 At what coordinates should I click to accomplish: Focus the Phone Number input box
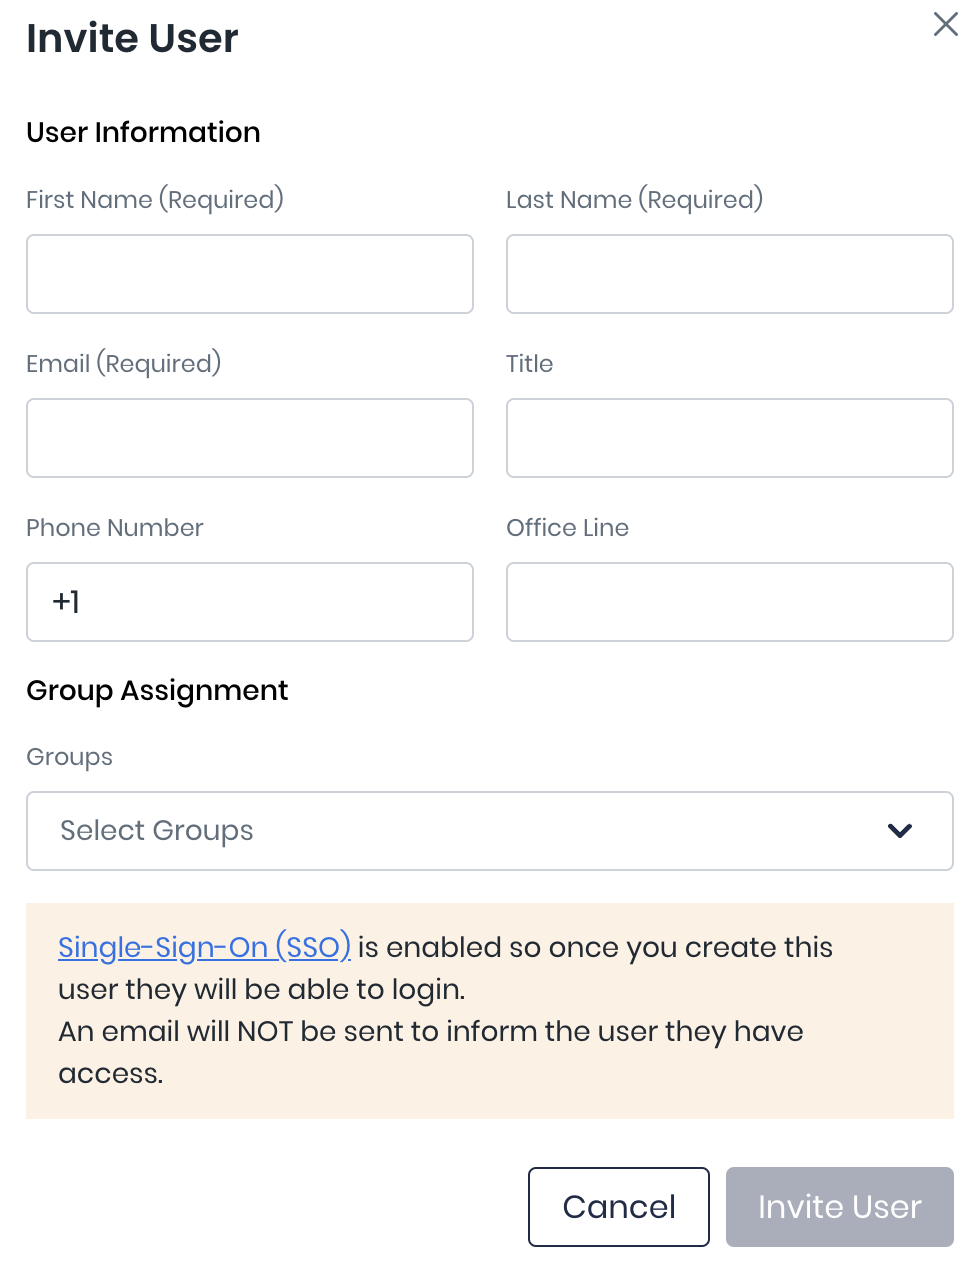coord(270,602)
